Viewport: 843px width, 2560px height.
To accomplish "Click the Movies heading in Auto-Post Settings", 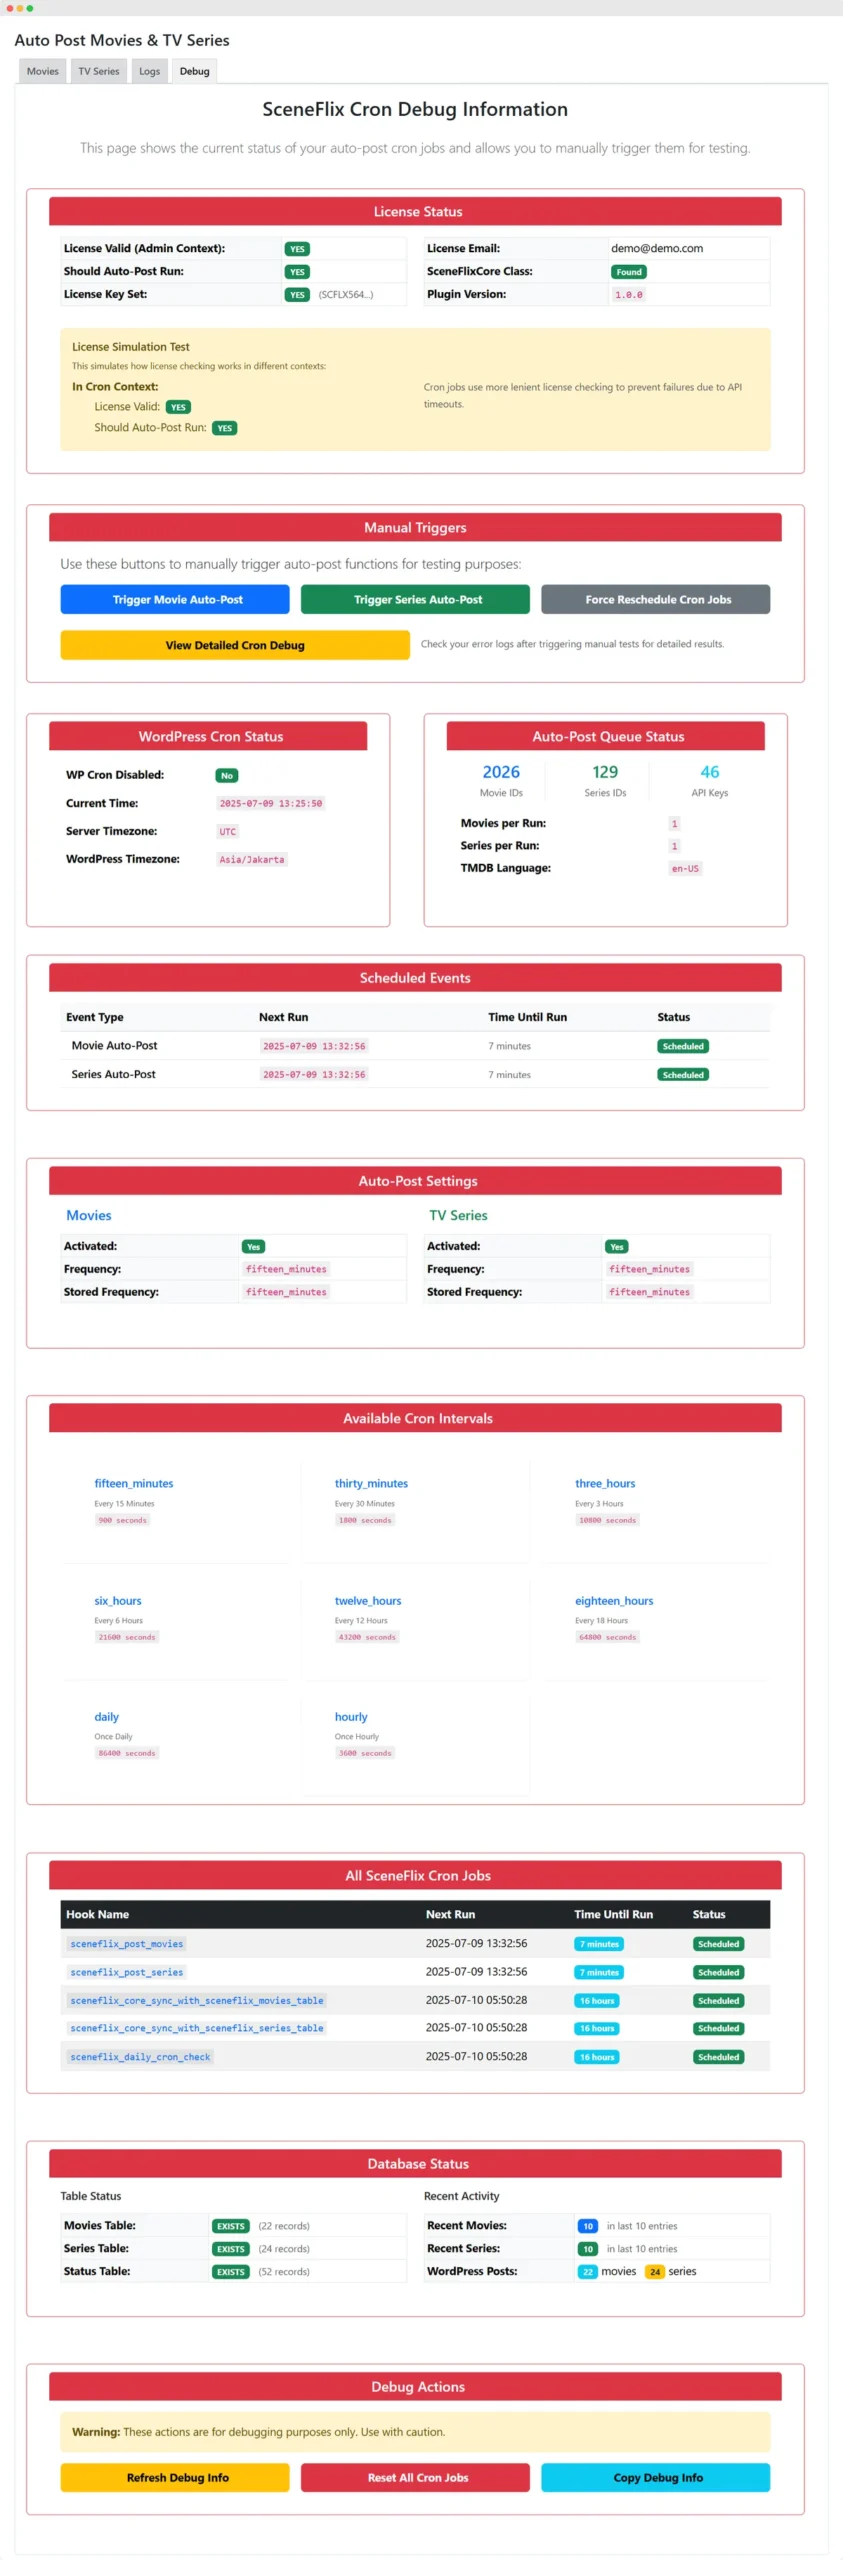I will click(89, 1215).
